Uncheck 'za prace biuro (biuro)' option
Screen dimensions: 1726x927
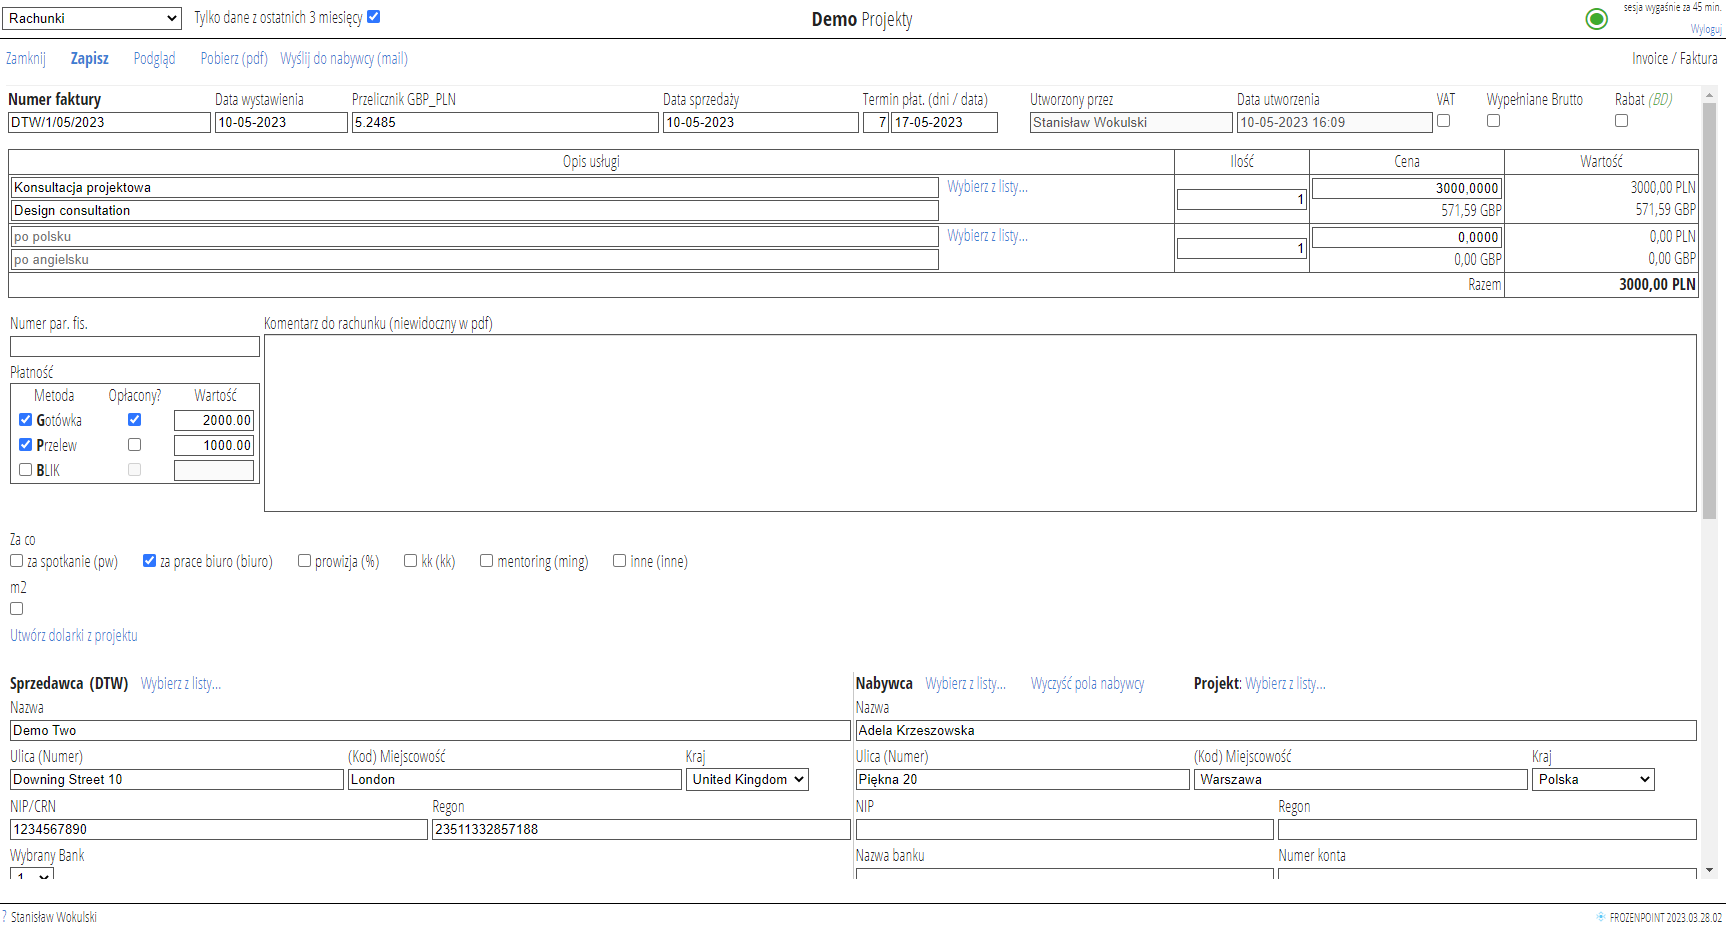(149, 561)
